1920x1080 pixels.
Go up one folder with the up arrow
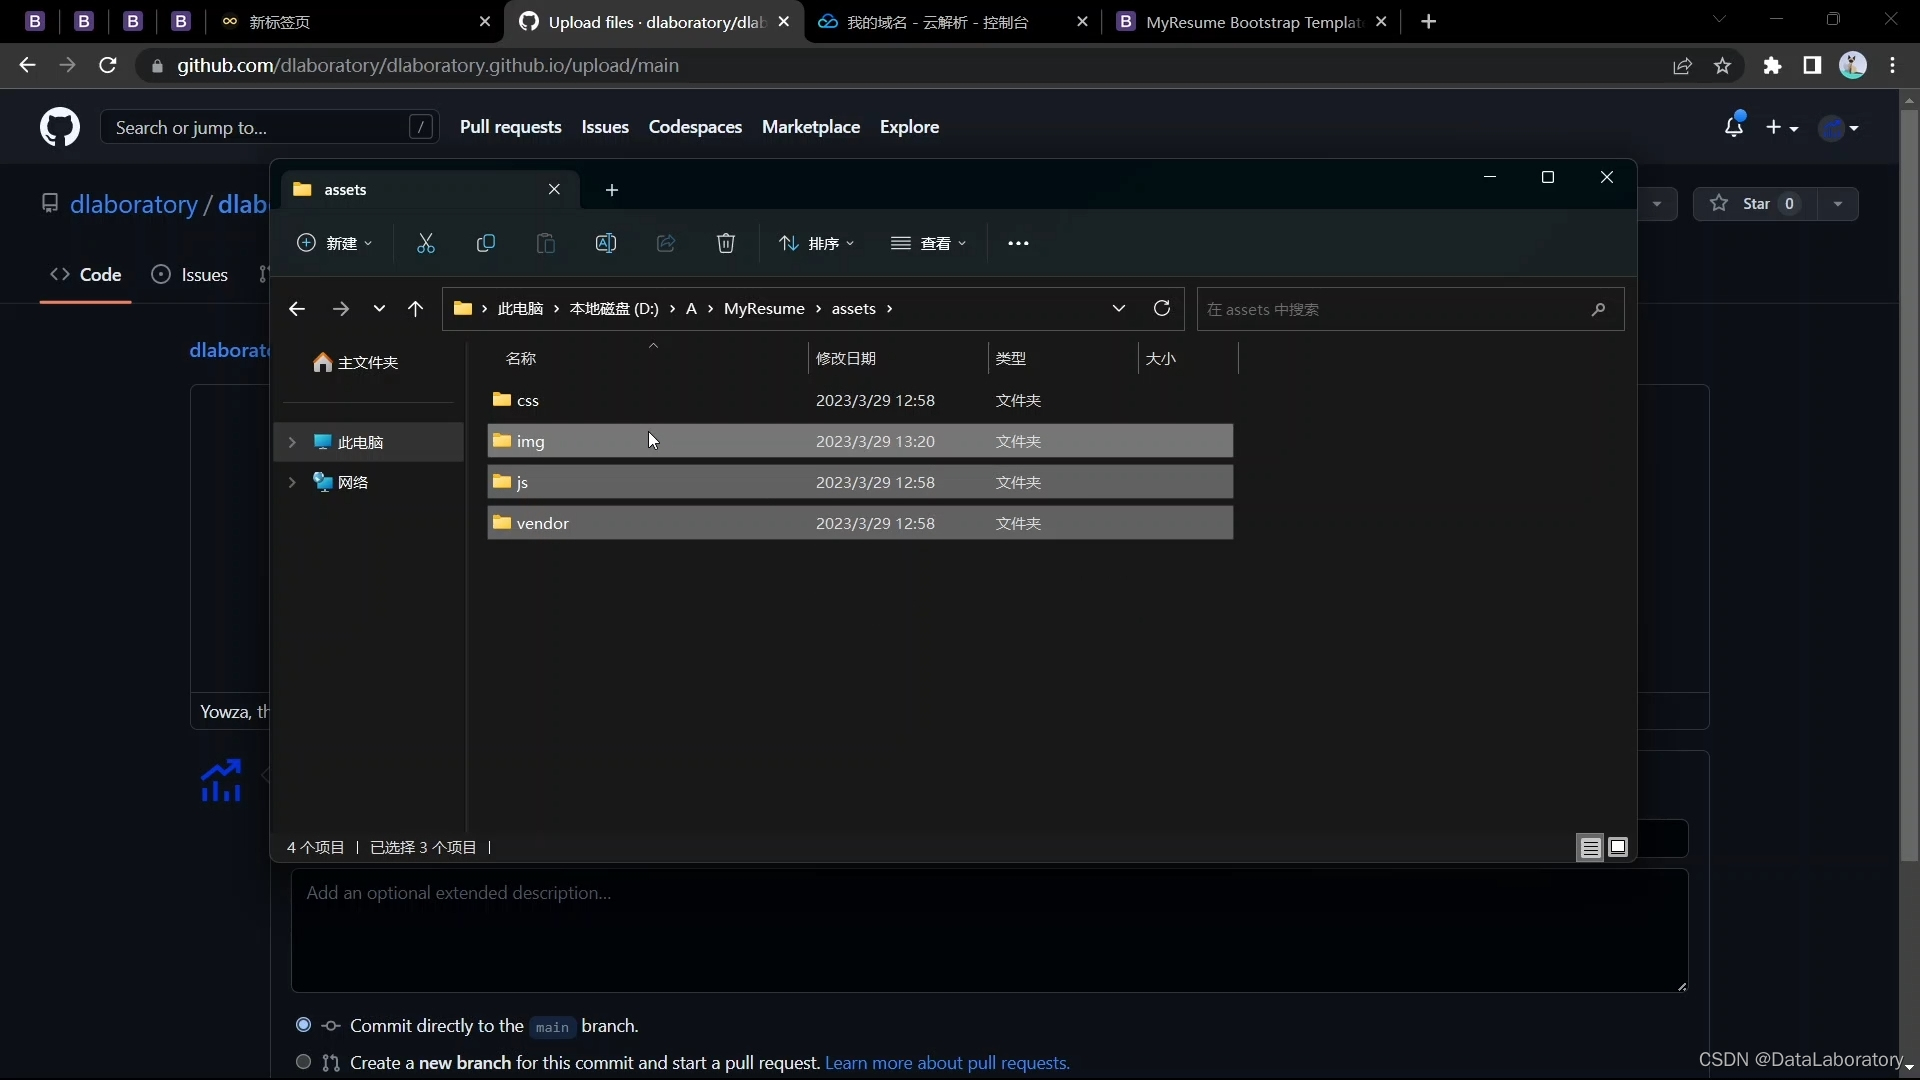[416, 309]
